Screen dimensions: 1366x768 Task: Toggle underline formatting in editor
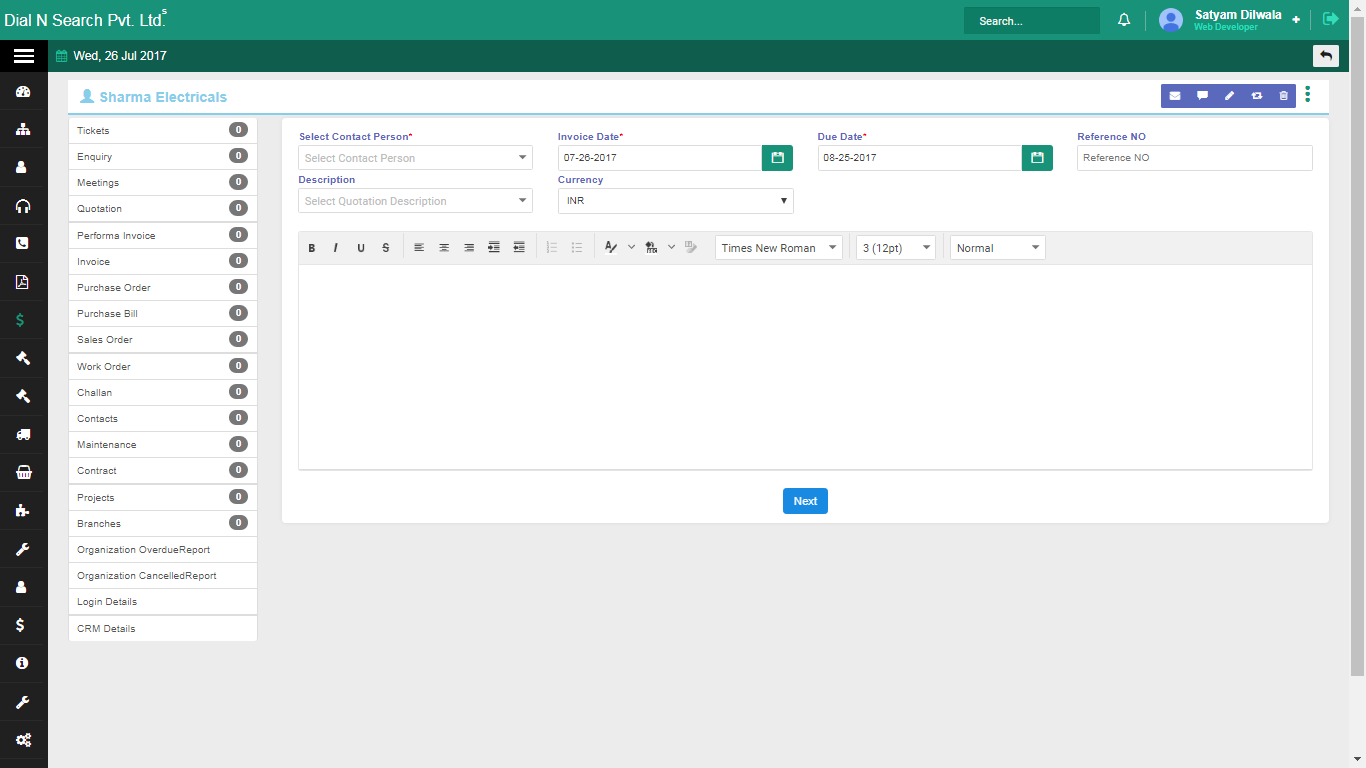point(361,248)
